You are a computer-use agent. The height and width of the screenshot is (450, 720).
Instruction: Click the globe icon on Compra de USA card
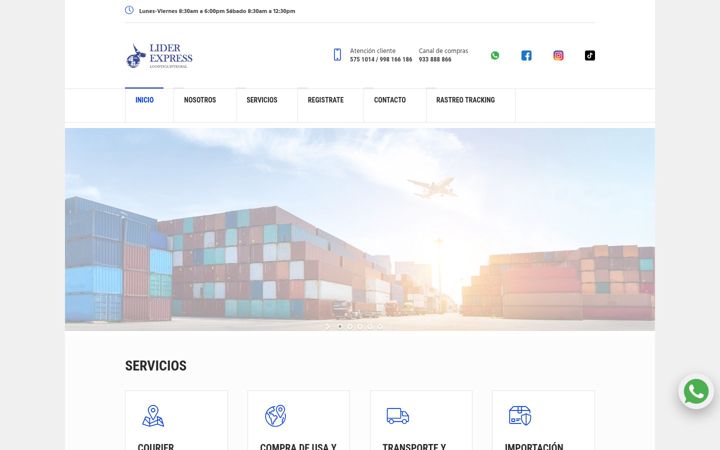(x=276, y=416)
